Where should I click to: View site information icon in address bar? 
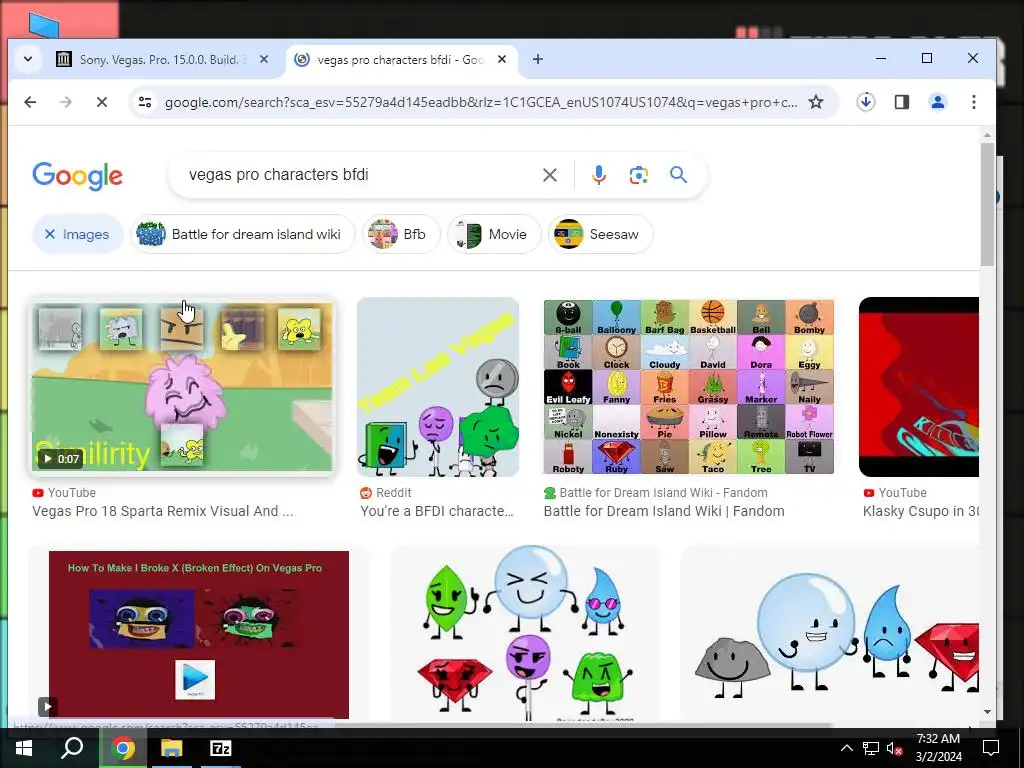click(145, 102)
